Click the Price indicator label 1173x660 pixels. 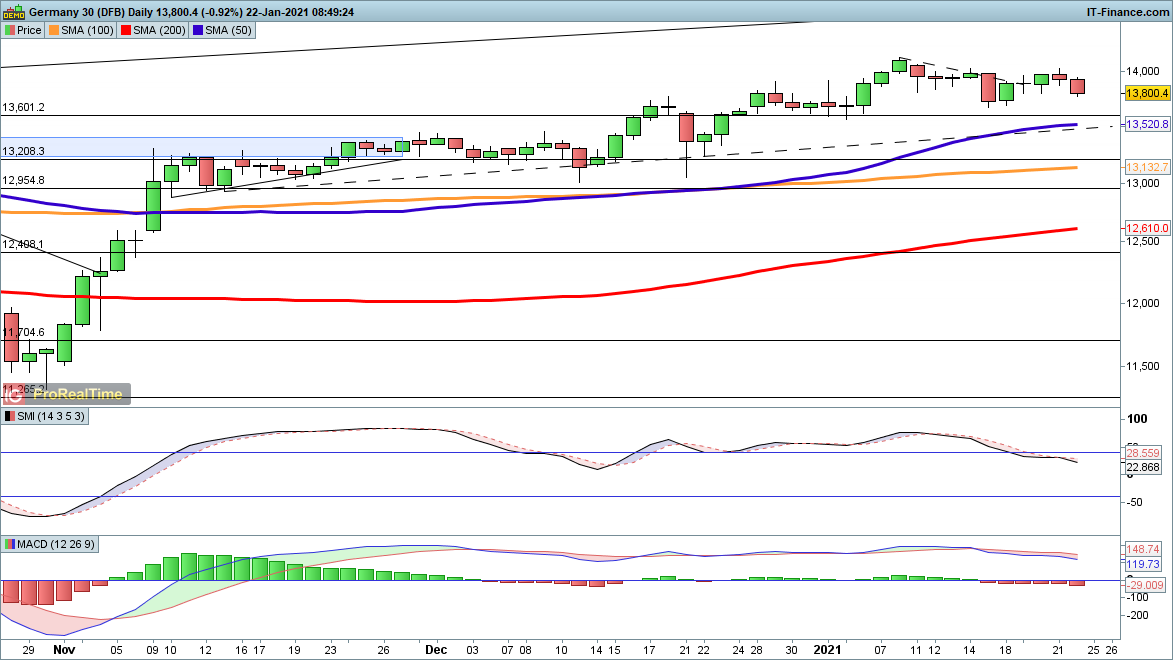22,30
